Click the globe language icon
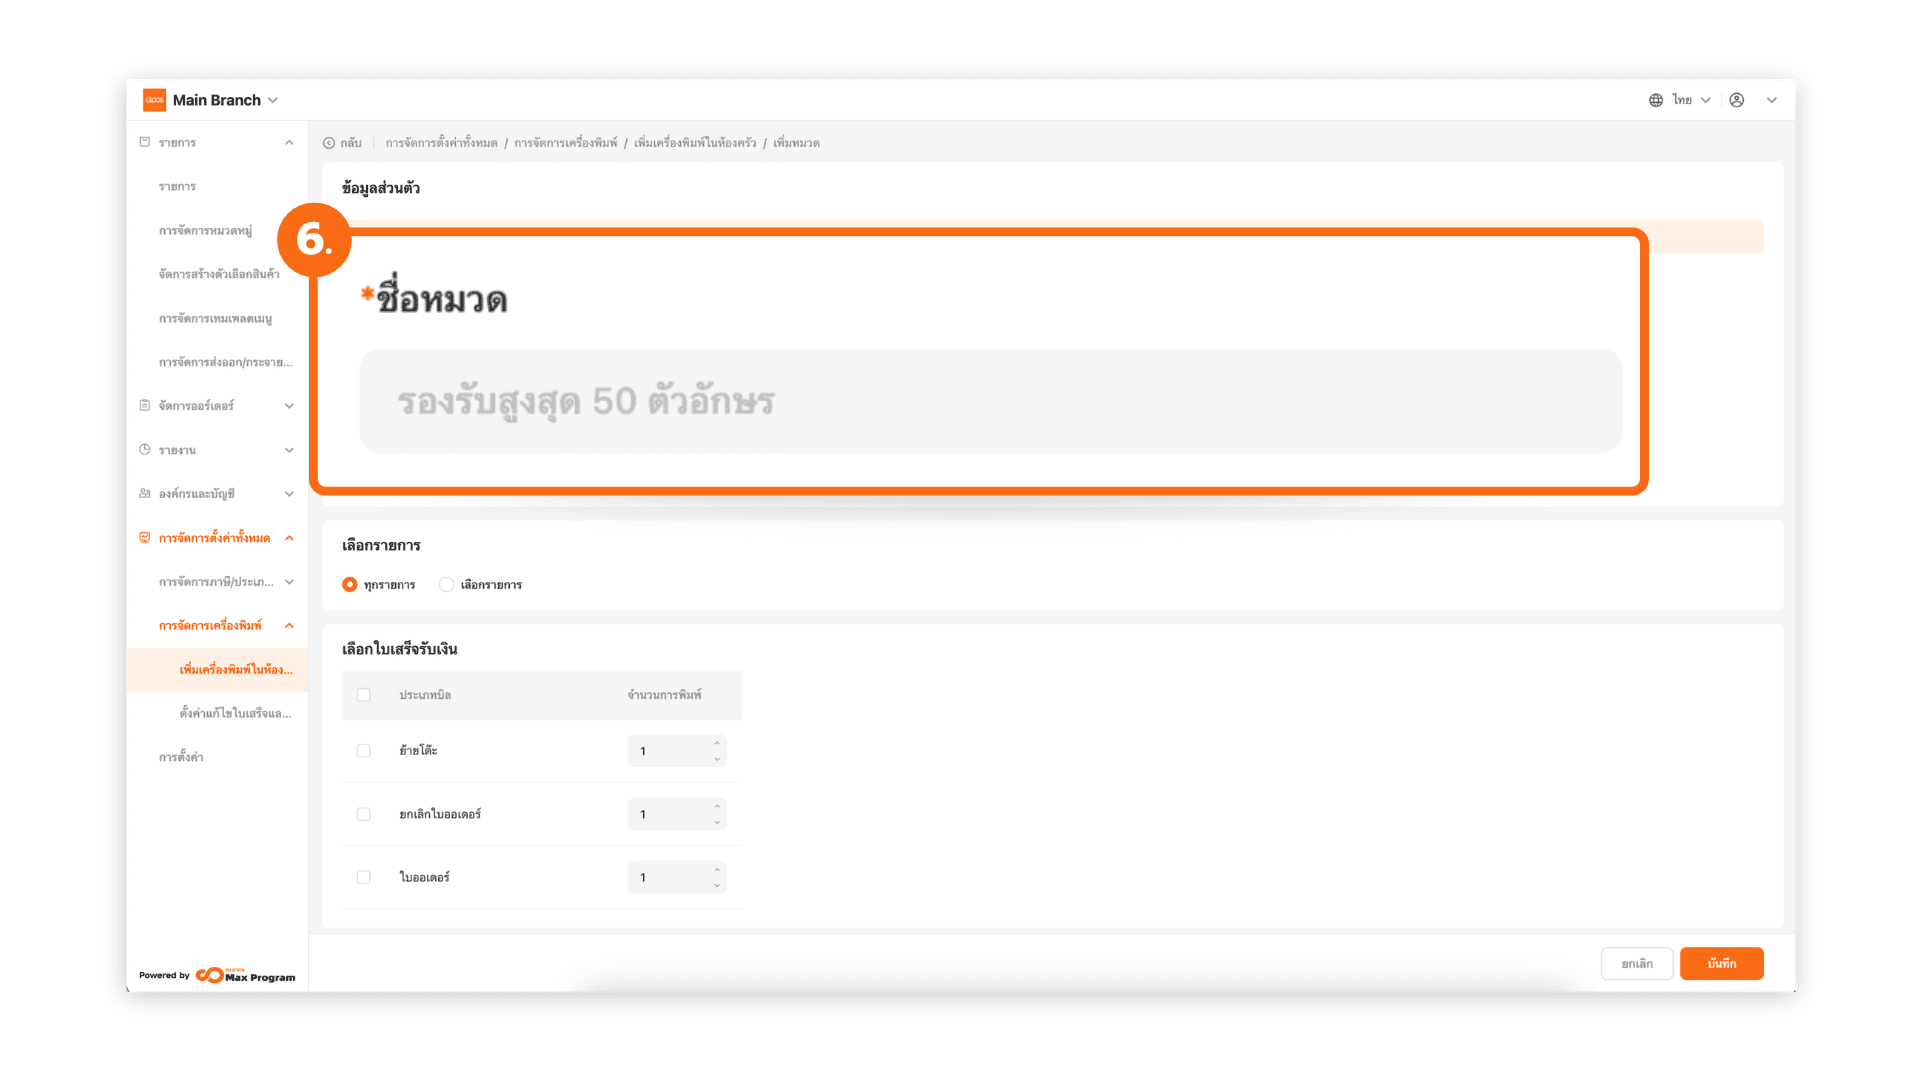This screenshot has width=1920, height=1080. pos(1656,100)
